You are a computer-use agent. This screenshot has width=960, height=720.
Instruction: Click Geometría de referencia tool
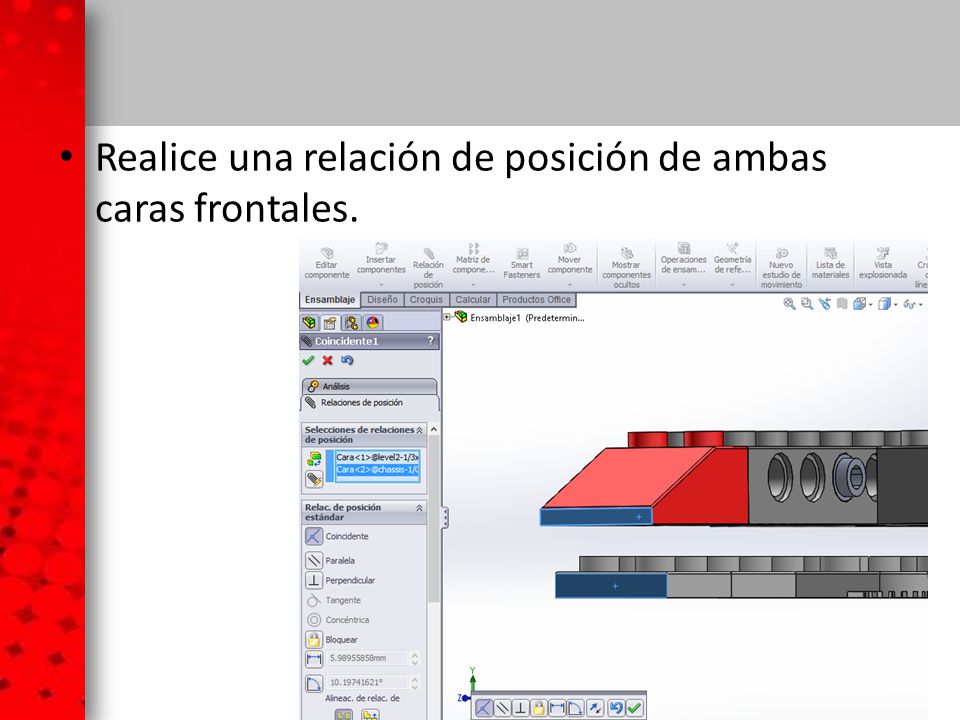[x=732, y=258]
